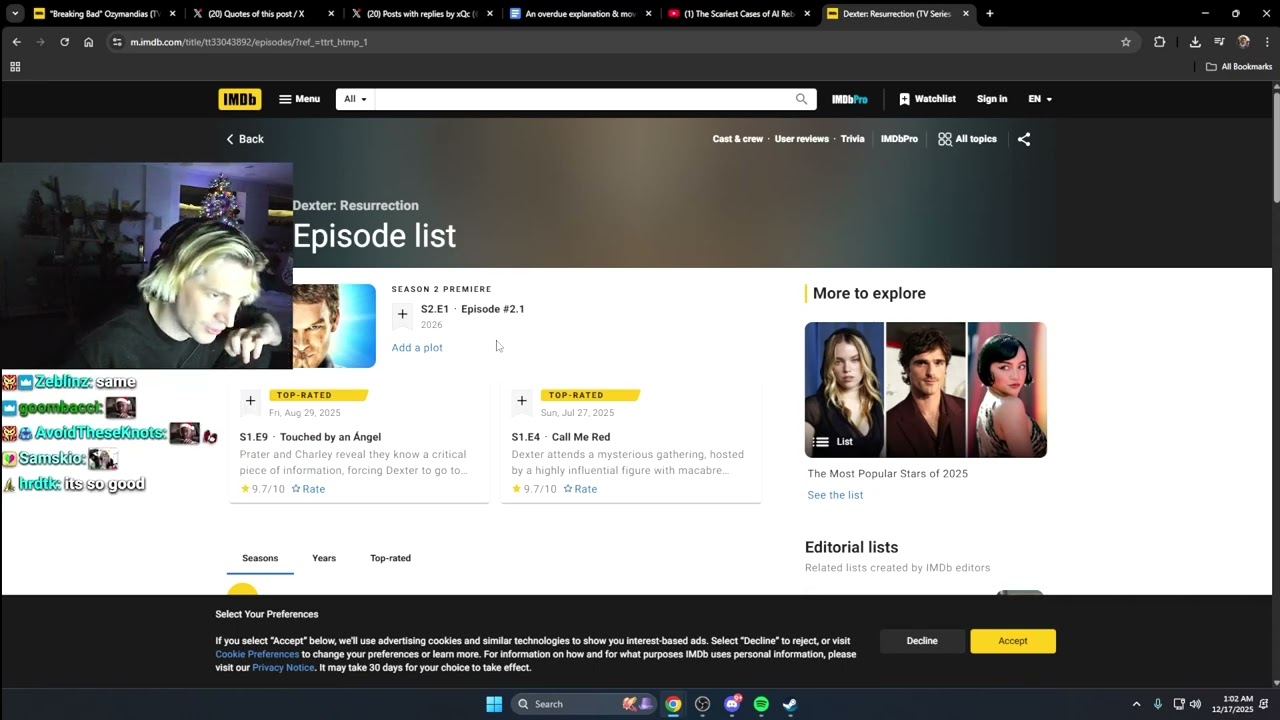Image resolution: width=1280 pixels, height=720 pixels.
Task: Open a new browser tab
Action: (990, 14)
